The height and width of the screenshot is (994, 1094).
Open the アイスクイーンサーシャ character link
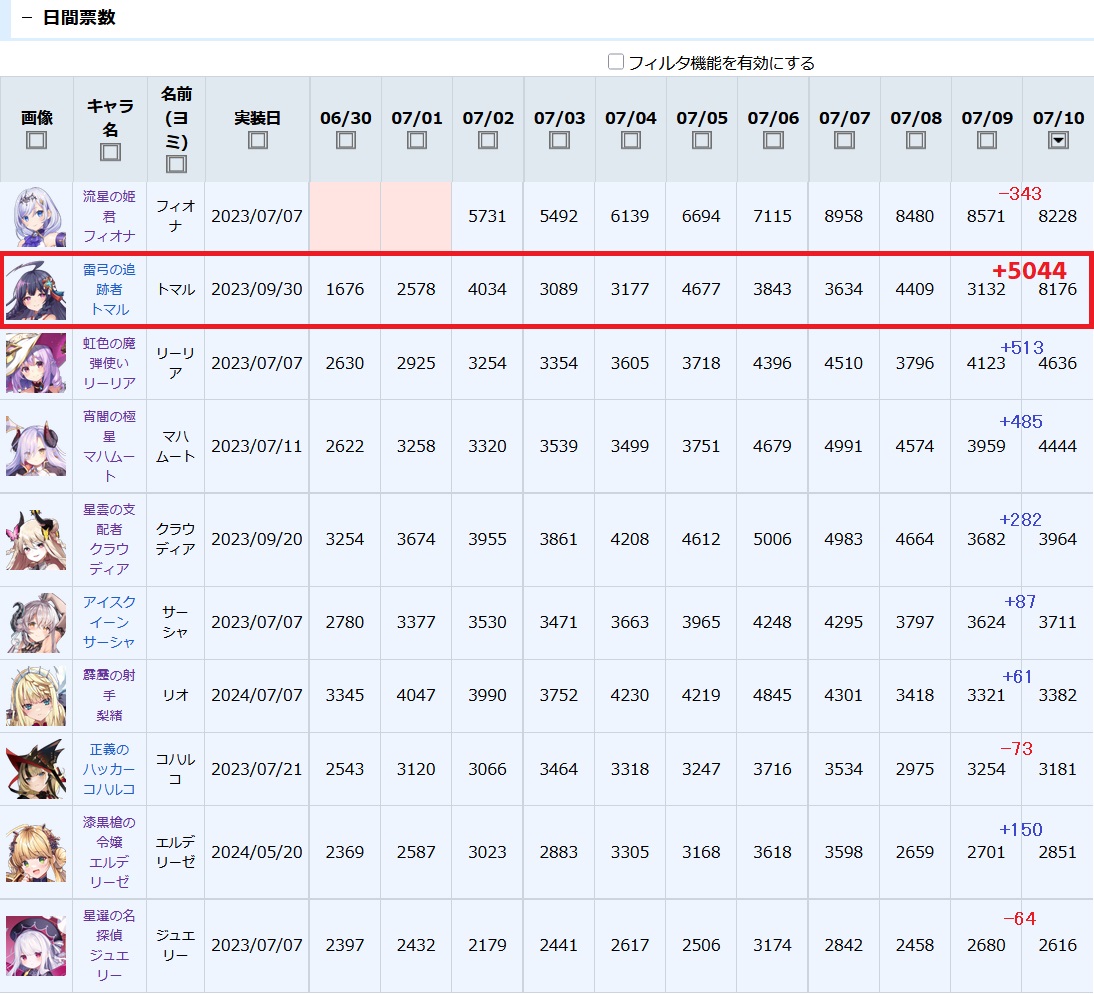(109, 622)
